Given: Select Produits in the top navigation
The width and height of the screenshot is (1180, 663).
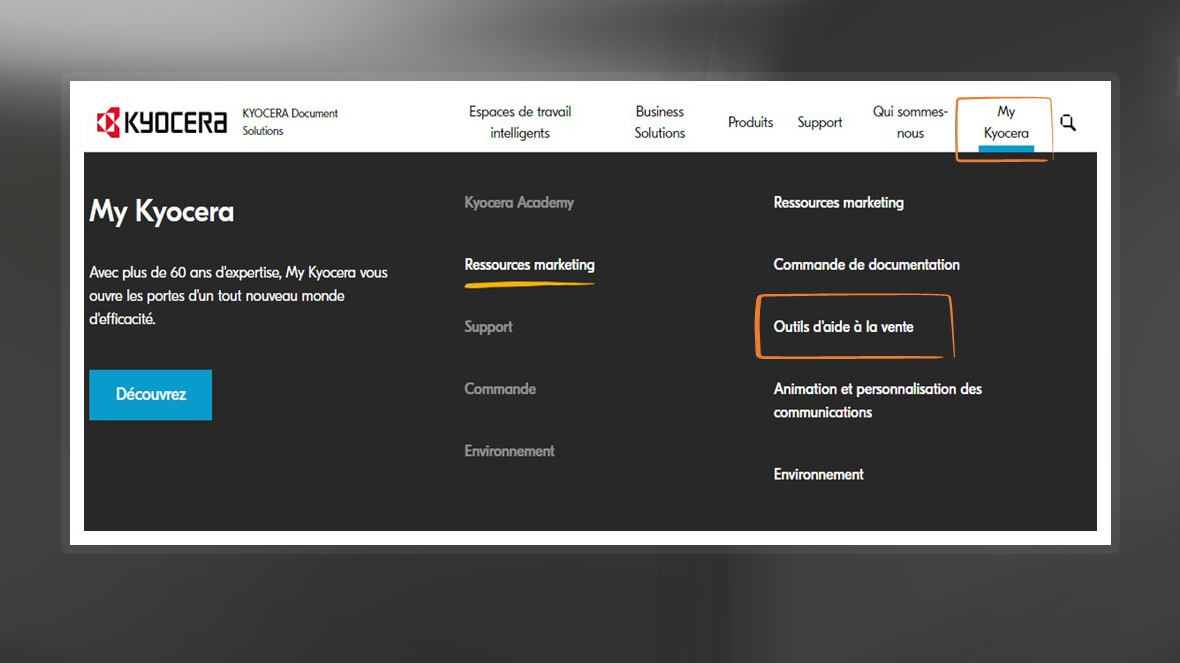Looking at the screenshot, I should (x=750, y=123).
